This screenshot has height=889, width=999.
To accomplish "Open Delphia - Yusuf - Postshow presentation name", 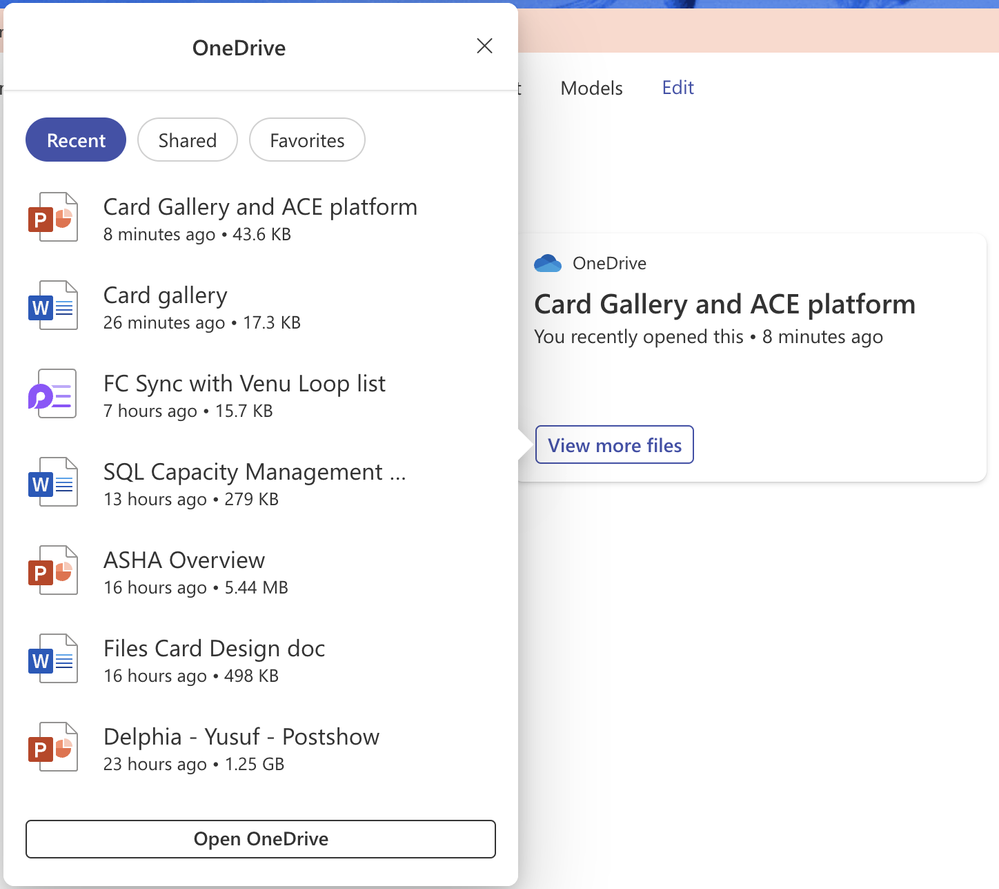I will click(x=241, y=737).
